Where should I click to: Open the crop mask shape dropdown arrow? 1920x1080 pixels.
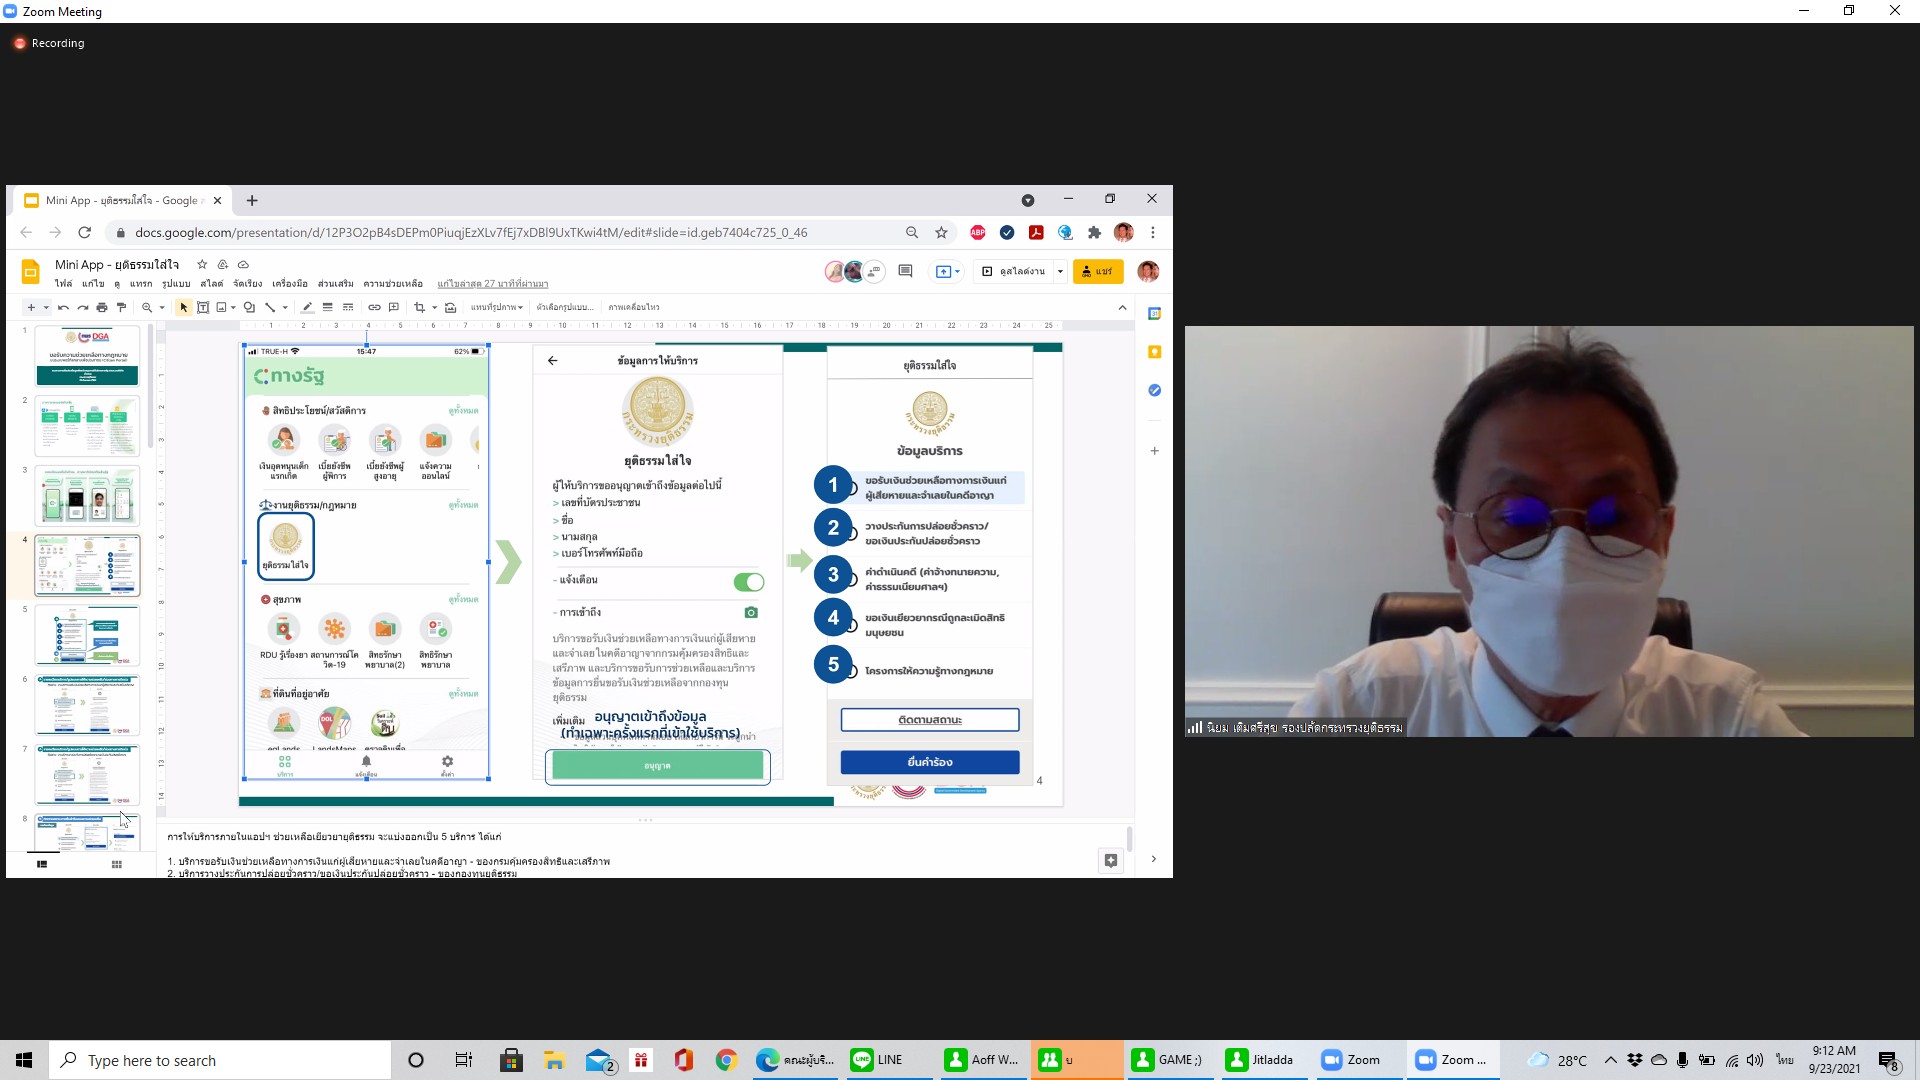pos(434,307)
